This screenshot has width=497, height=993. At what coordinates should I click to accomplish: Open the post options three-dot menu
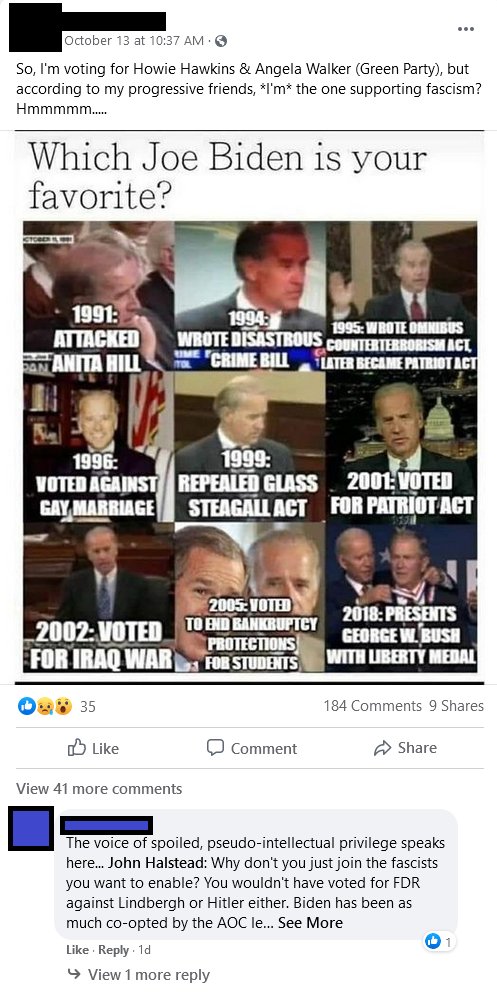pyautogui.click(x=466, y=29)
